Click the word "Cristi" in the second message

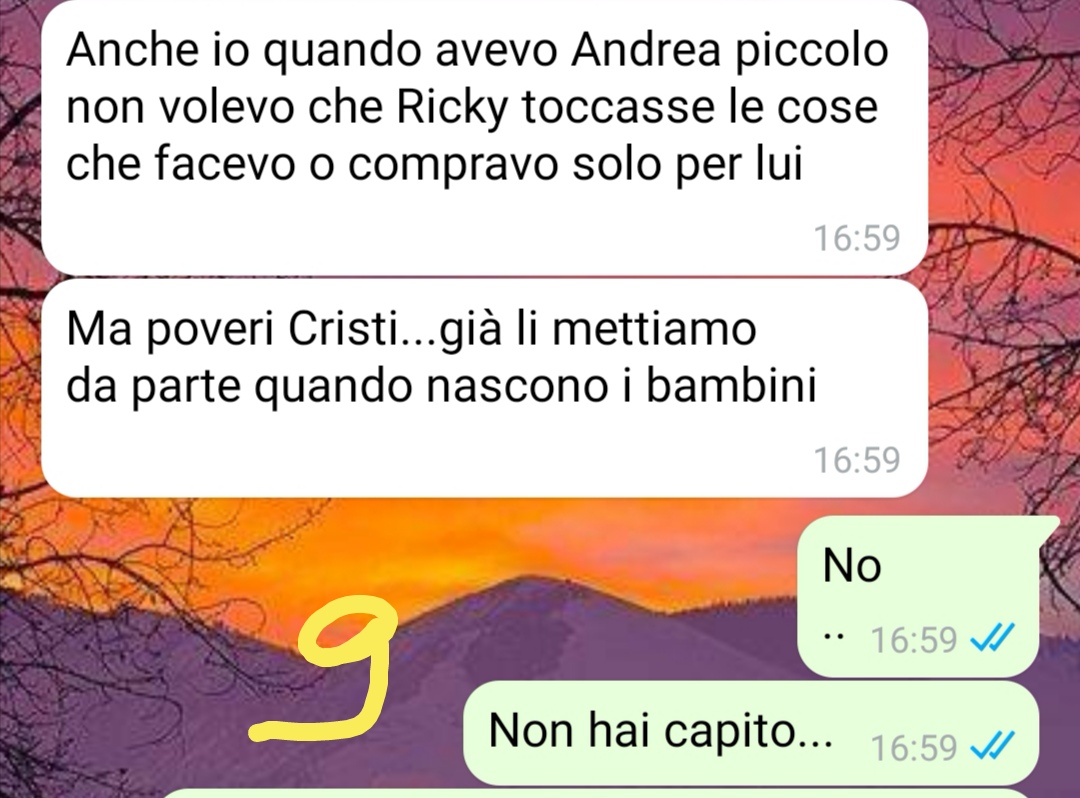343,329
